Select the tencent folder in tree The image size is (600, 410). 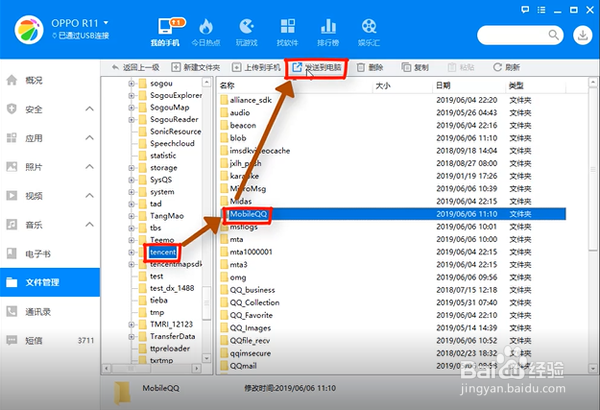(163, 252)
